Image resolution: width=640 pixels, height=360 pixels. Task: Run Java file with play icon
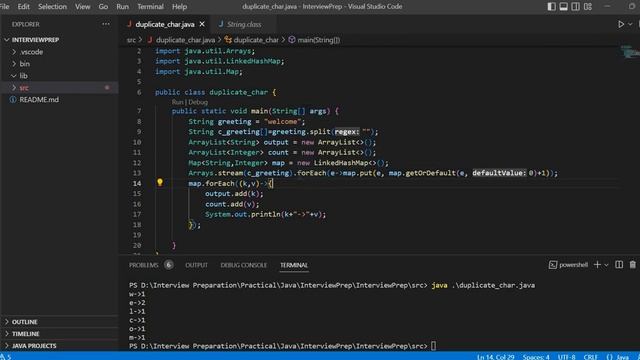[621, 24]
